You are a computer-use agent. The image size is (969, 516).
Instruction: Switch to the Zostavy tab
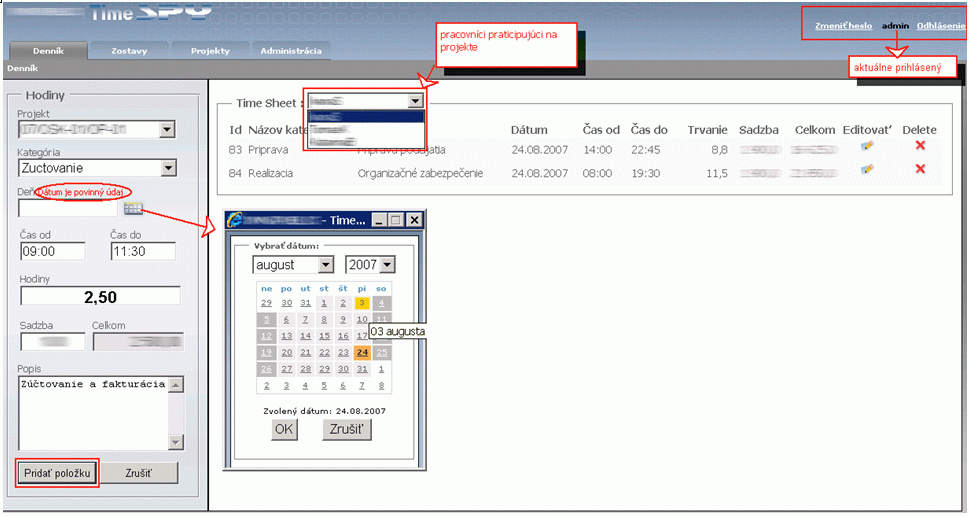[129, 51]
